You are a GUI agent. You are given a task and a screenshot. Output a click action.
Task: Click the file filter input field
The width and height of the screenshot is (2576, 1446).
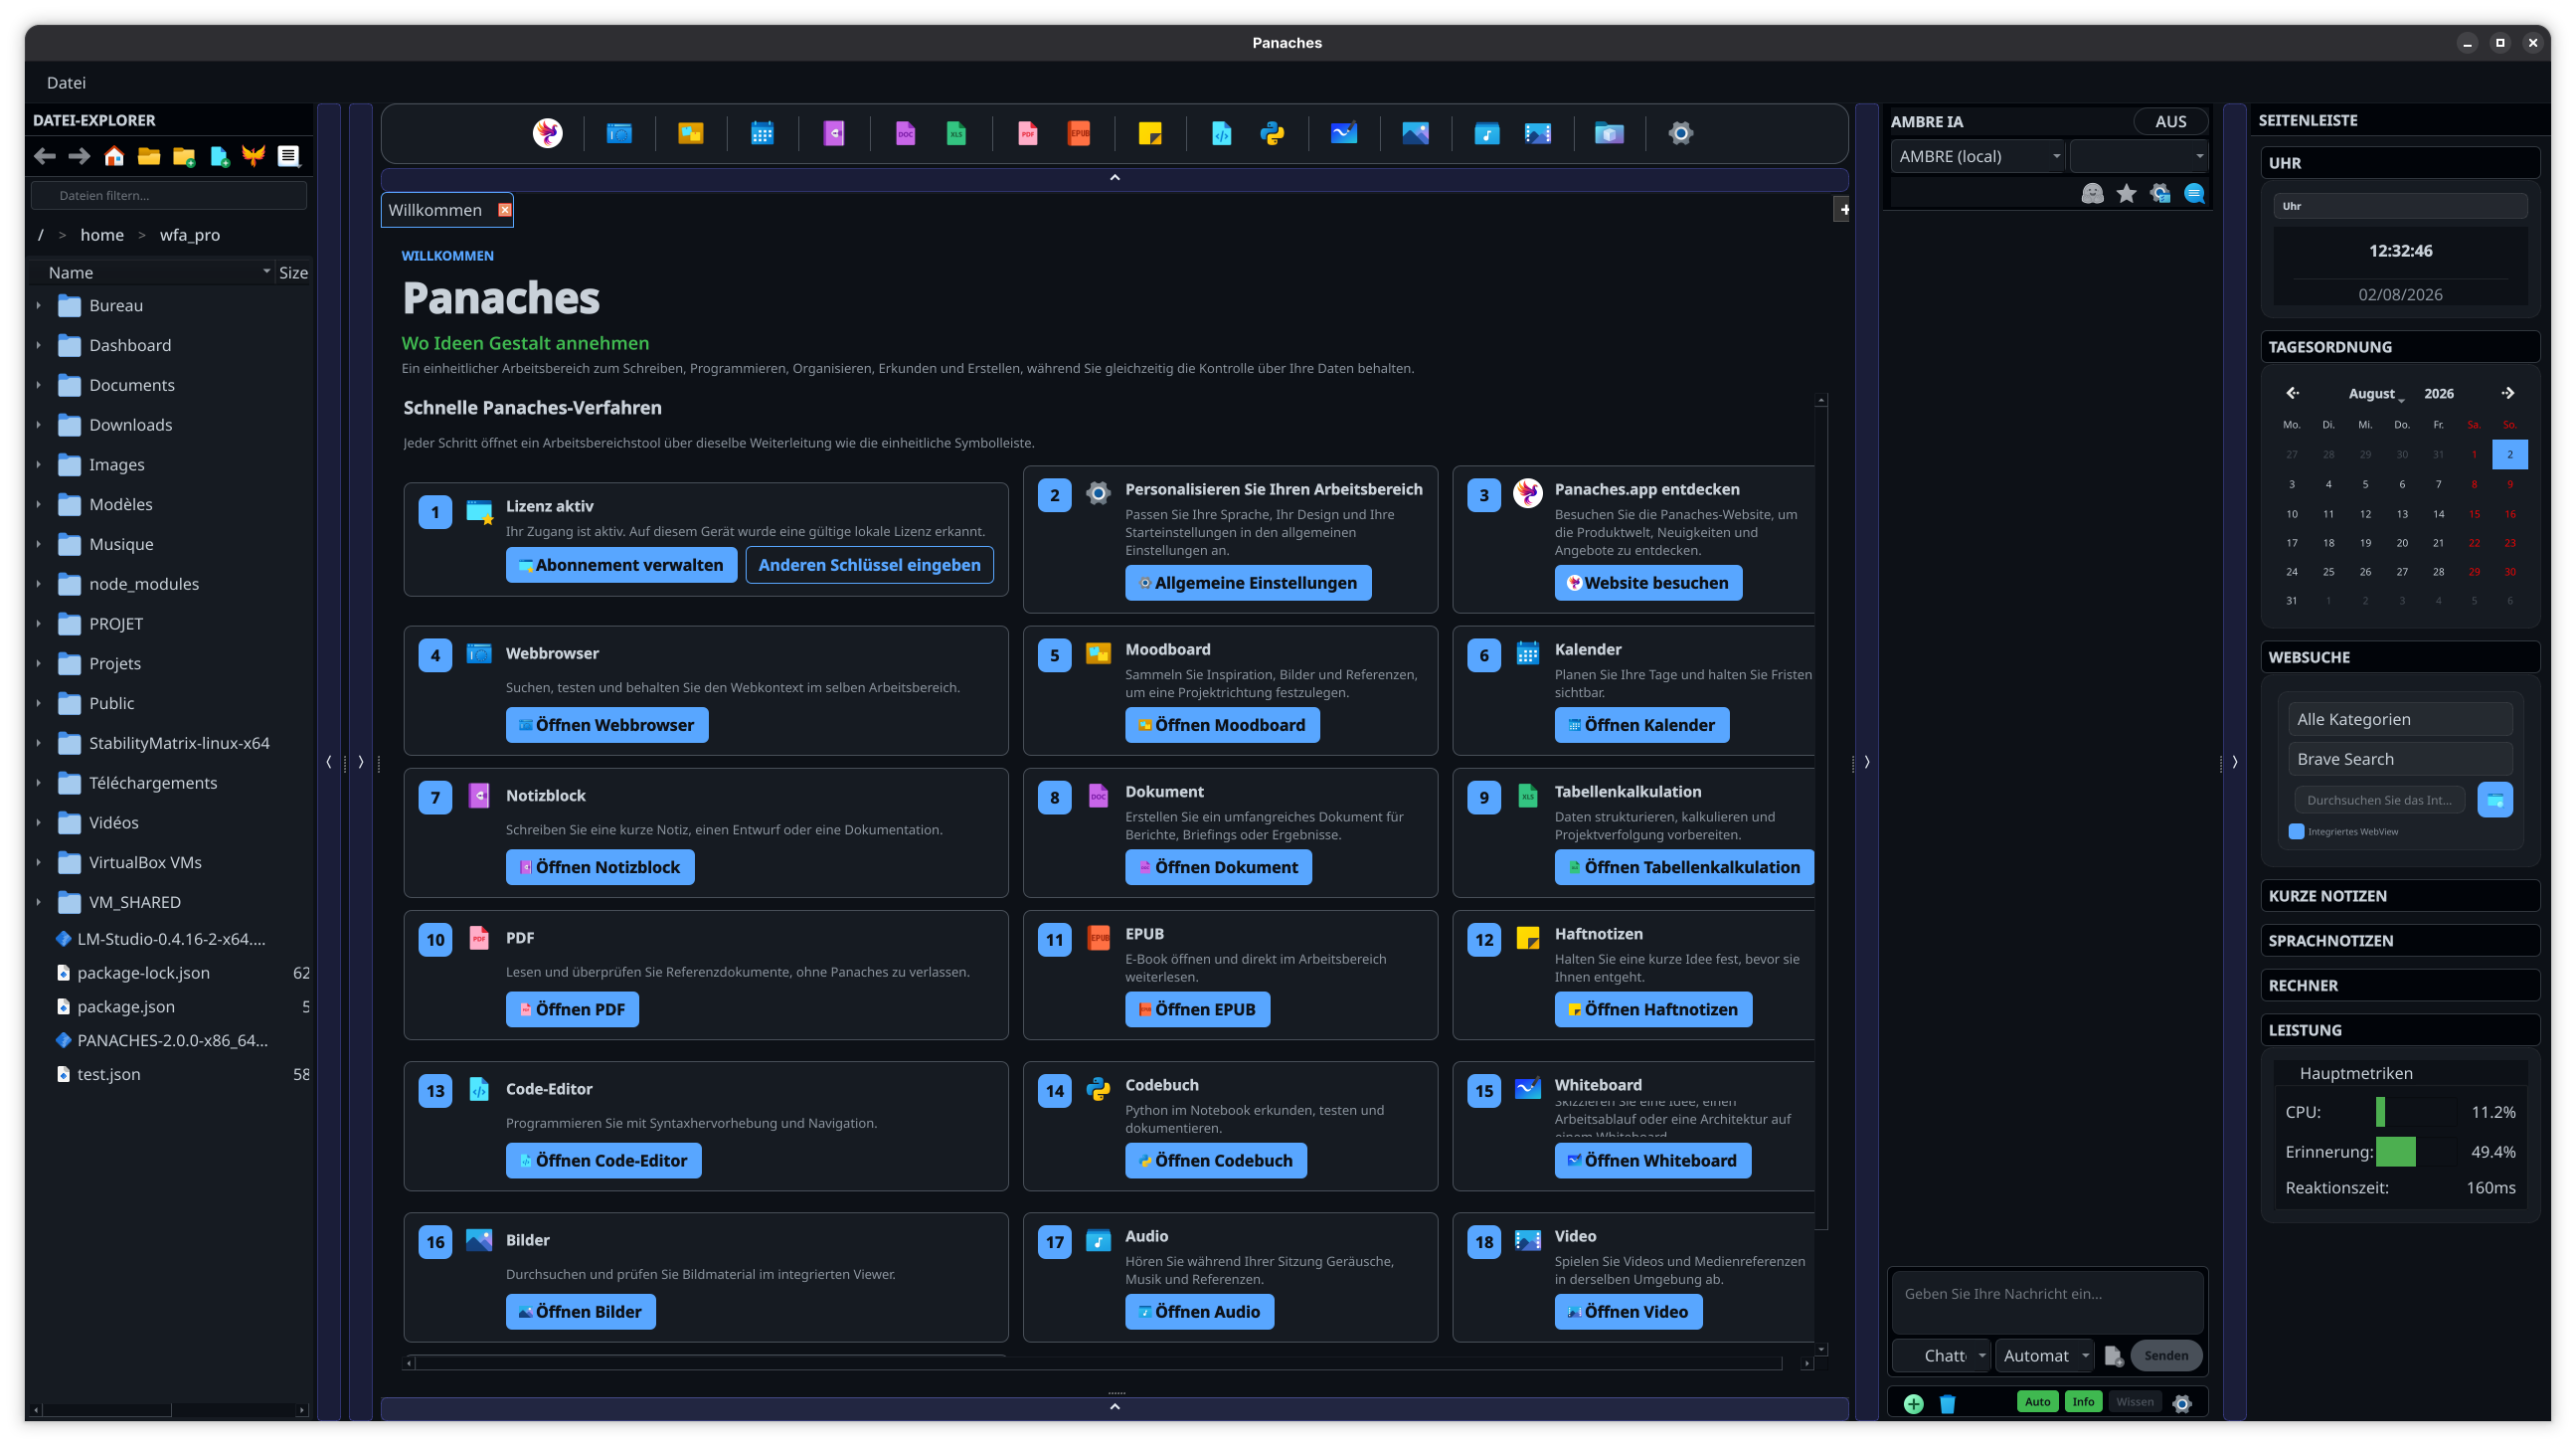point(169,195)
